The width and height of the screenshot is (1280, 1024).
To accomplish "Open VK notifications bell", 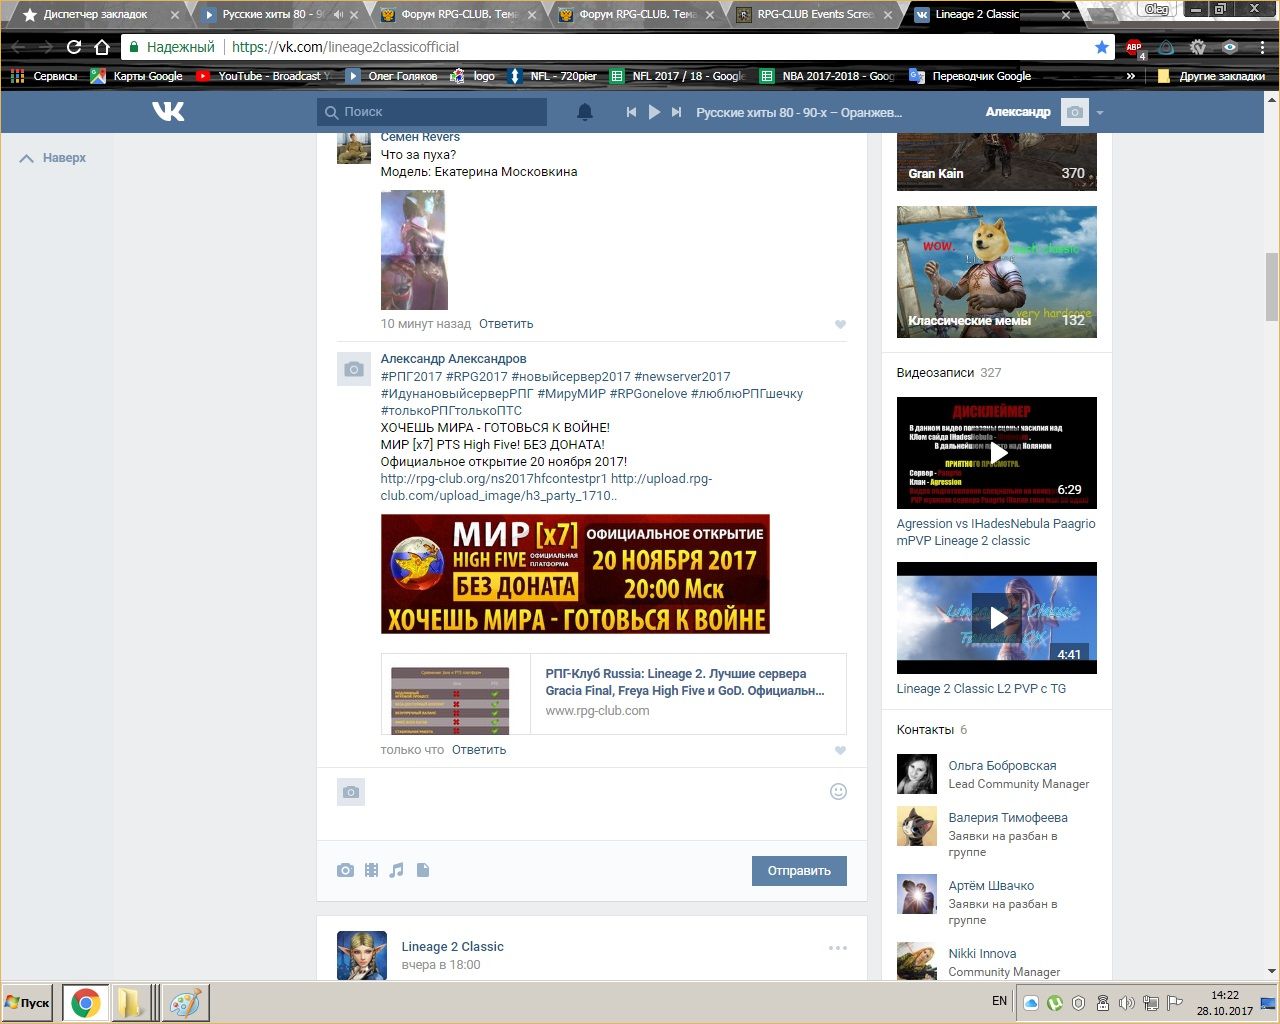I will [x=585, y=112].
